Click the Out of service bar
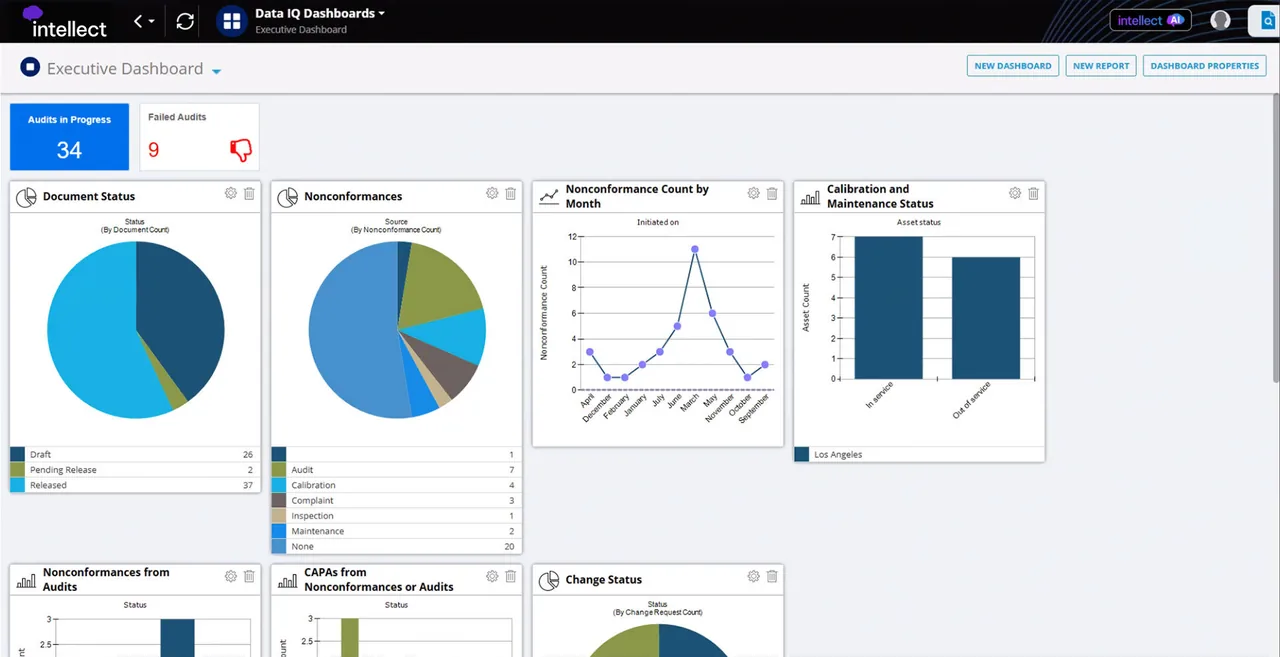Viewport: 1280px width, 657px height. click(x=986, y=318)
